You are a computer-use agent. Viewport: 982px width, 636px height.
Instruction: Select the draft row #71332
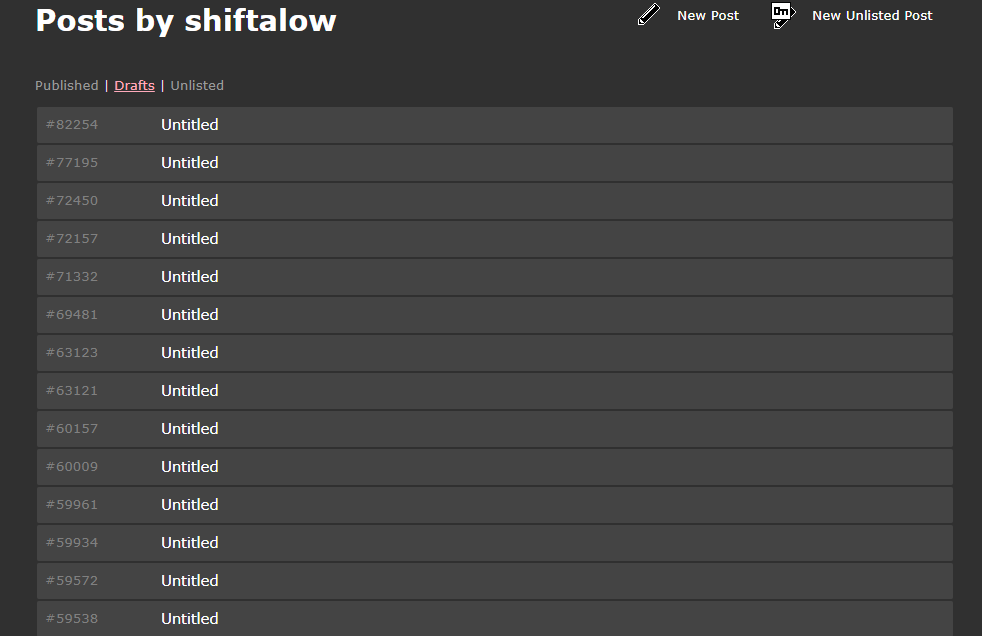(x=495, y=277)
